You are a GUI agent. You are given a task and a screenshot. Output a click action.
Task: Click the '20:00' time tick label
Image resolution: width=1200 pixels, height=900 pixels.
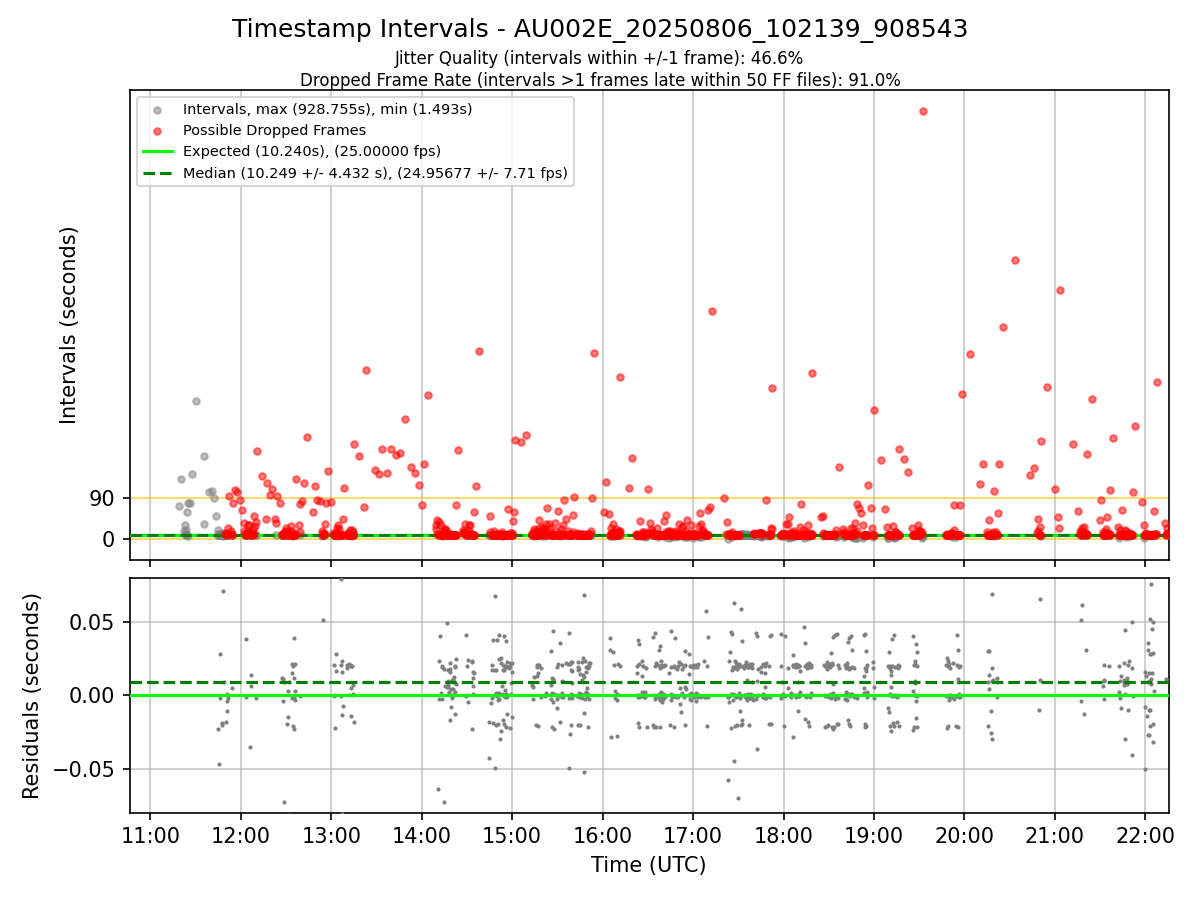click(965, 834)
